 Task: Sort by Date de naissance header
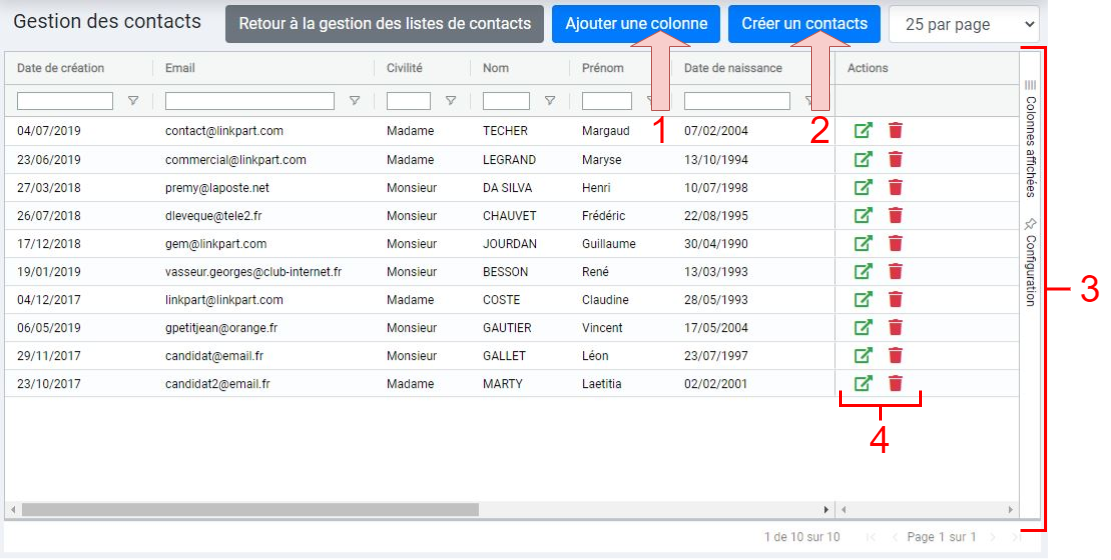coord(733,68)
